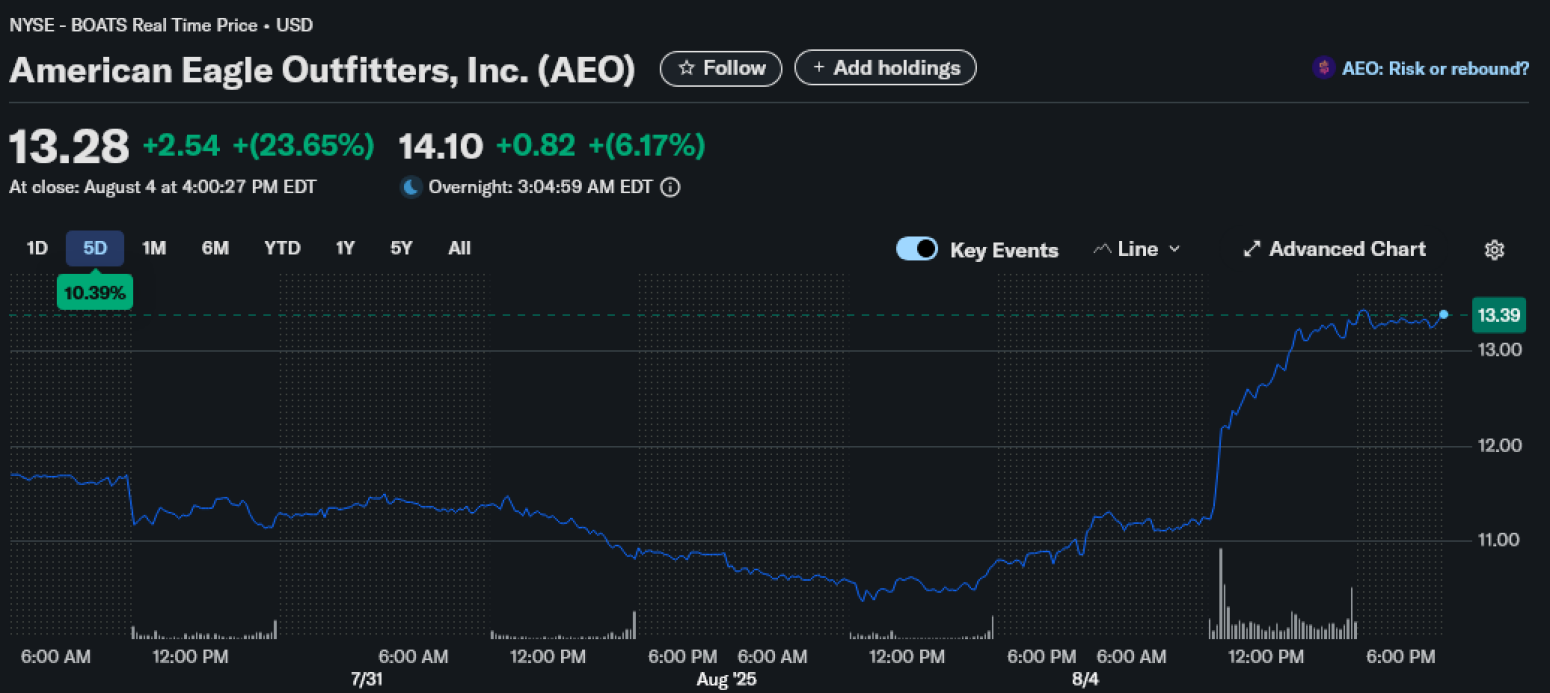Toggle the Key Events switch
The width and height of the screenshot is (1550, 693).
916,249
